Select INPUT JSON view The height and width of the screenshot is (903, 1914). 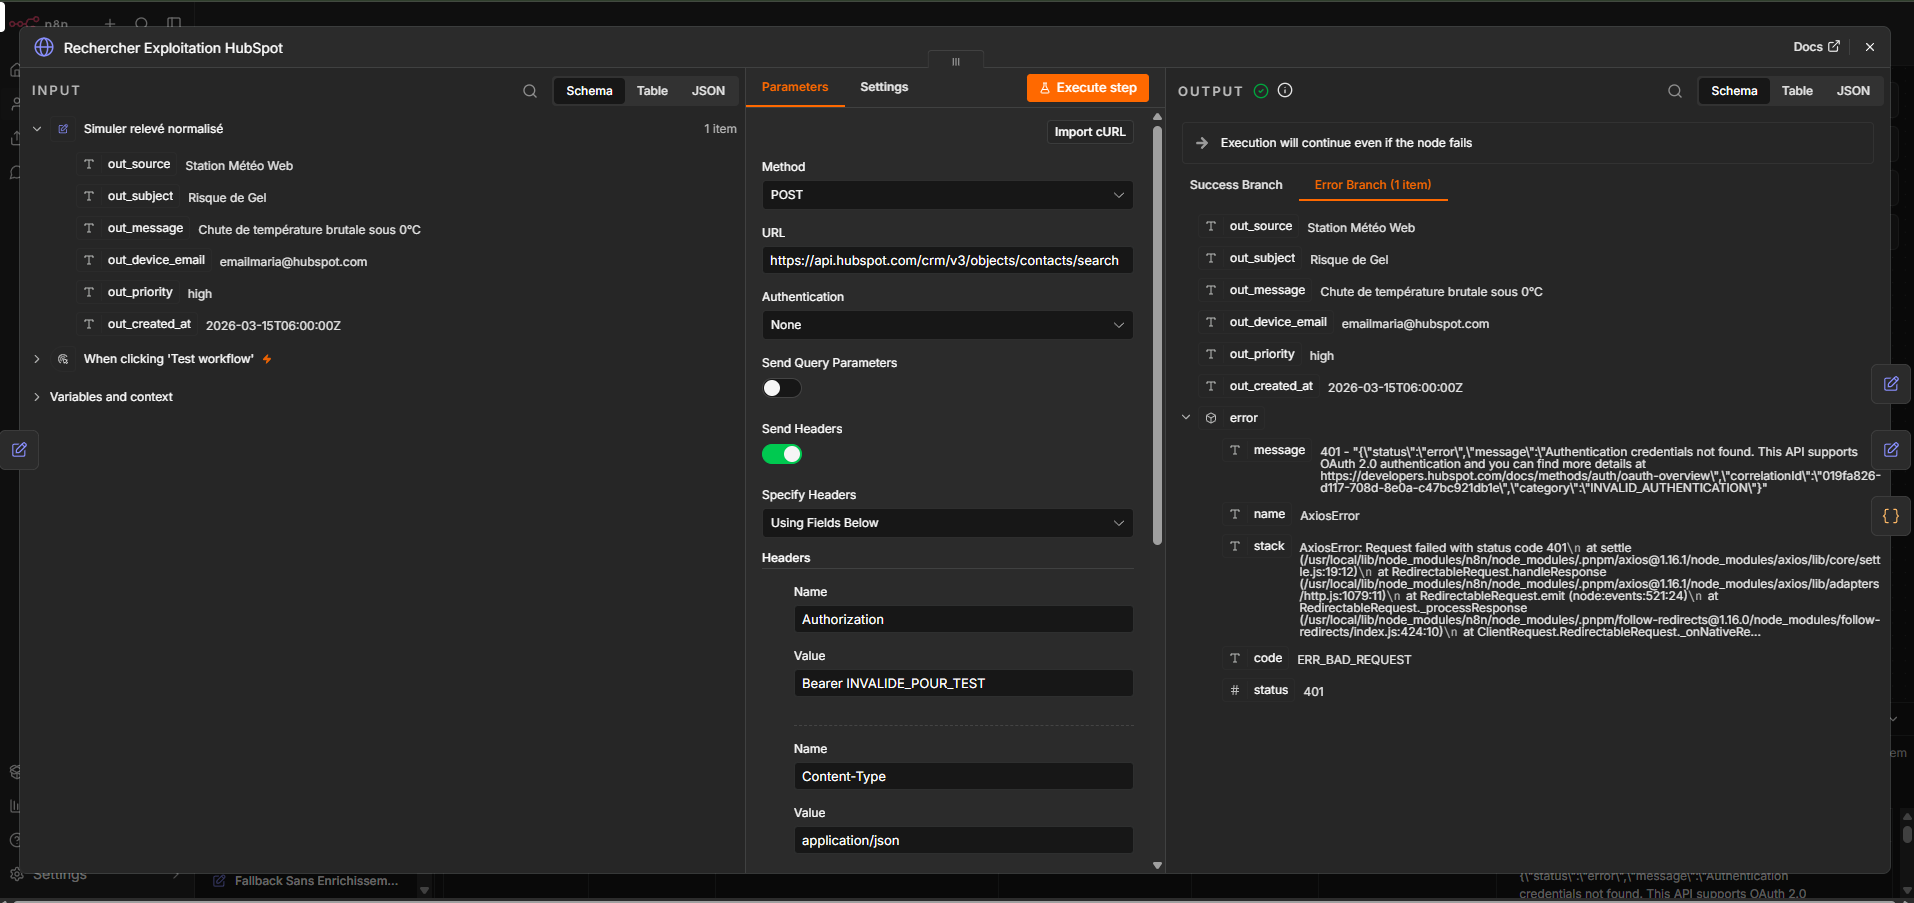(708, 91)
